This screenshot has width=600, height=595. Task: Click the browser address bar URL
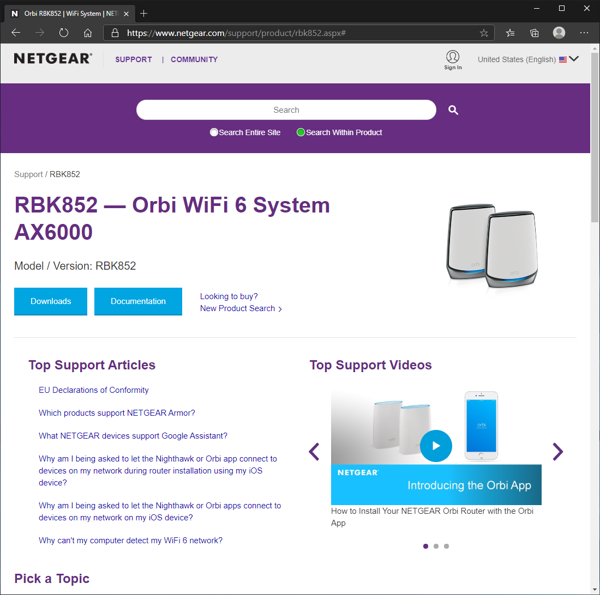(x=236, y=33)
